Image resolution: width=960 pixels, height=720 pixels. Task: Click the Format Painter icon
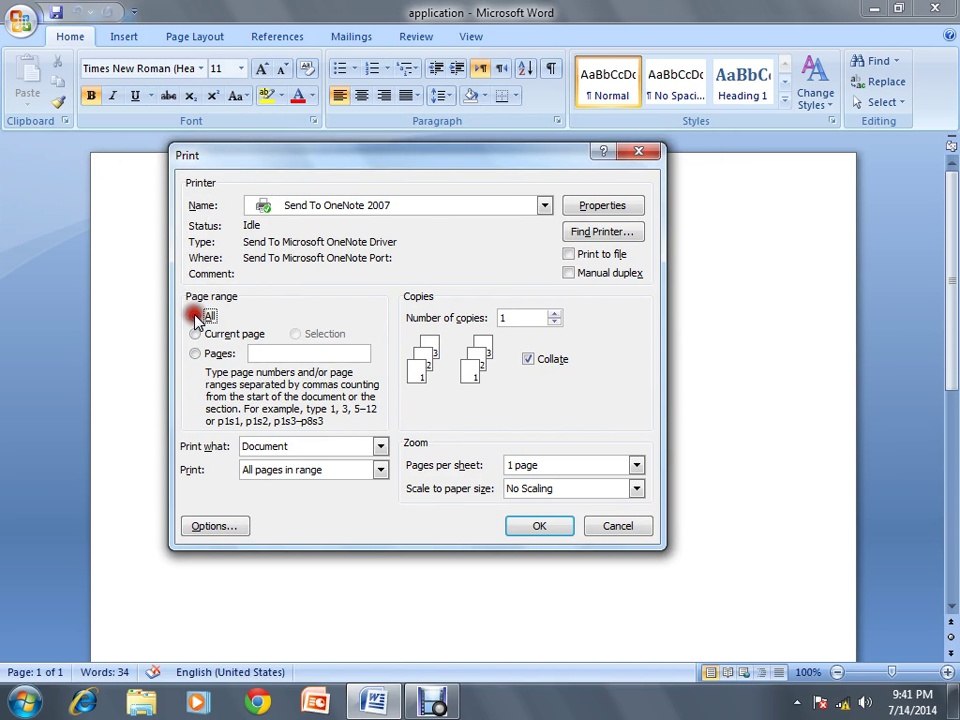pyautogui.click(x=58, y=102)
